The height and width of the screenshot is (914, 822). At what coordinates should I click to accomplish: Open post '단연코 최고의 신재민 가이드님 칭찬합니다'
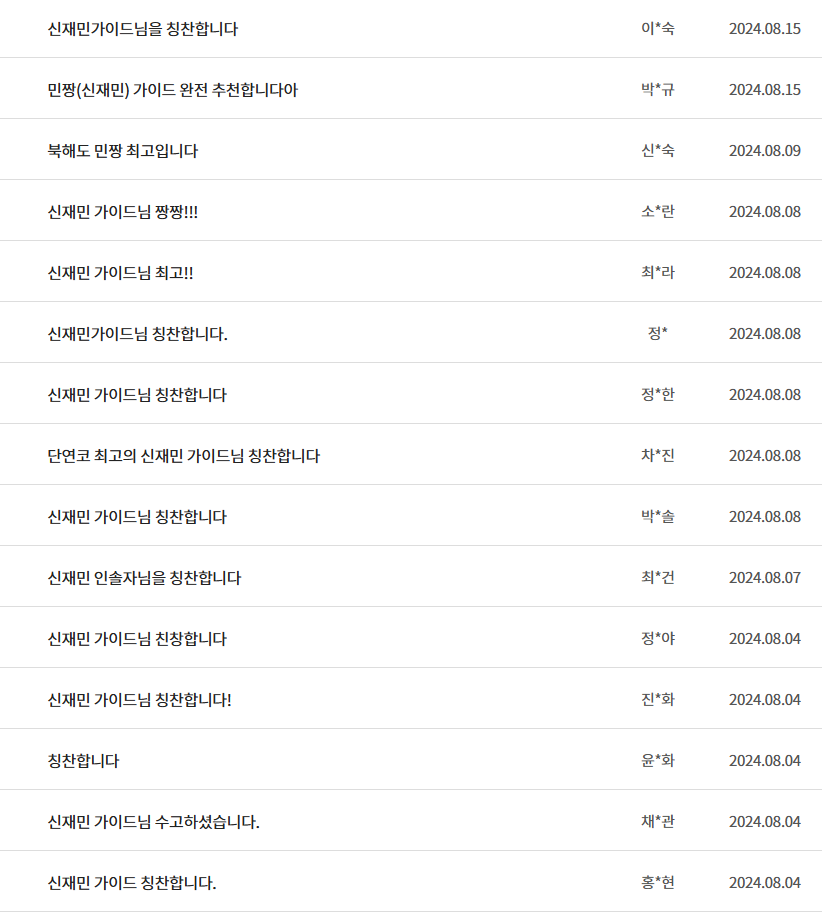(184, 456)
